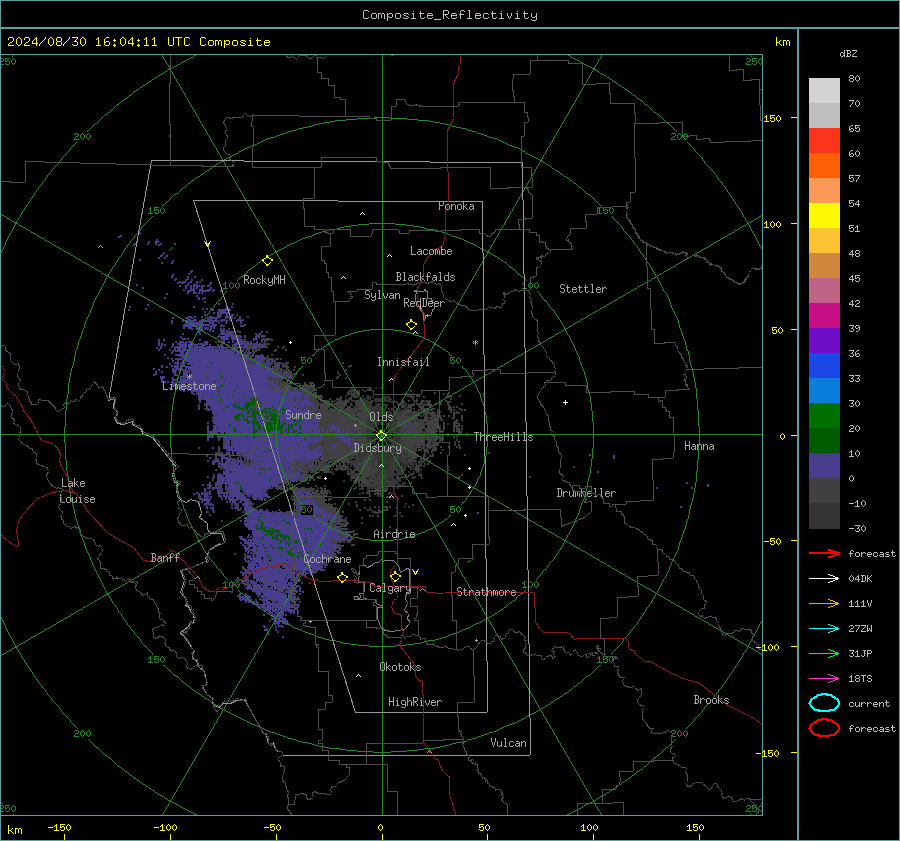Click the Blackfalds city label
900x841 pixels.
tap(425, 277)
